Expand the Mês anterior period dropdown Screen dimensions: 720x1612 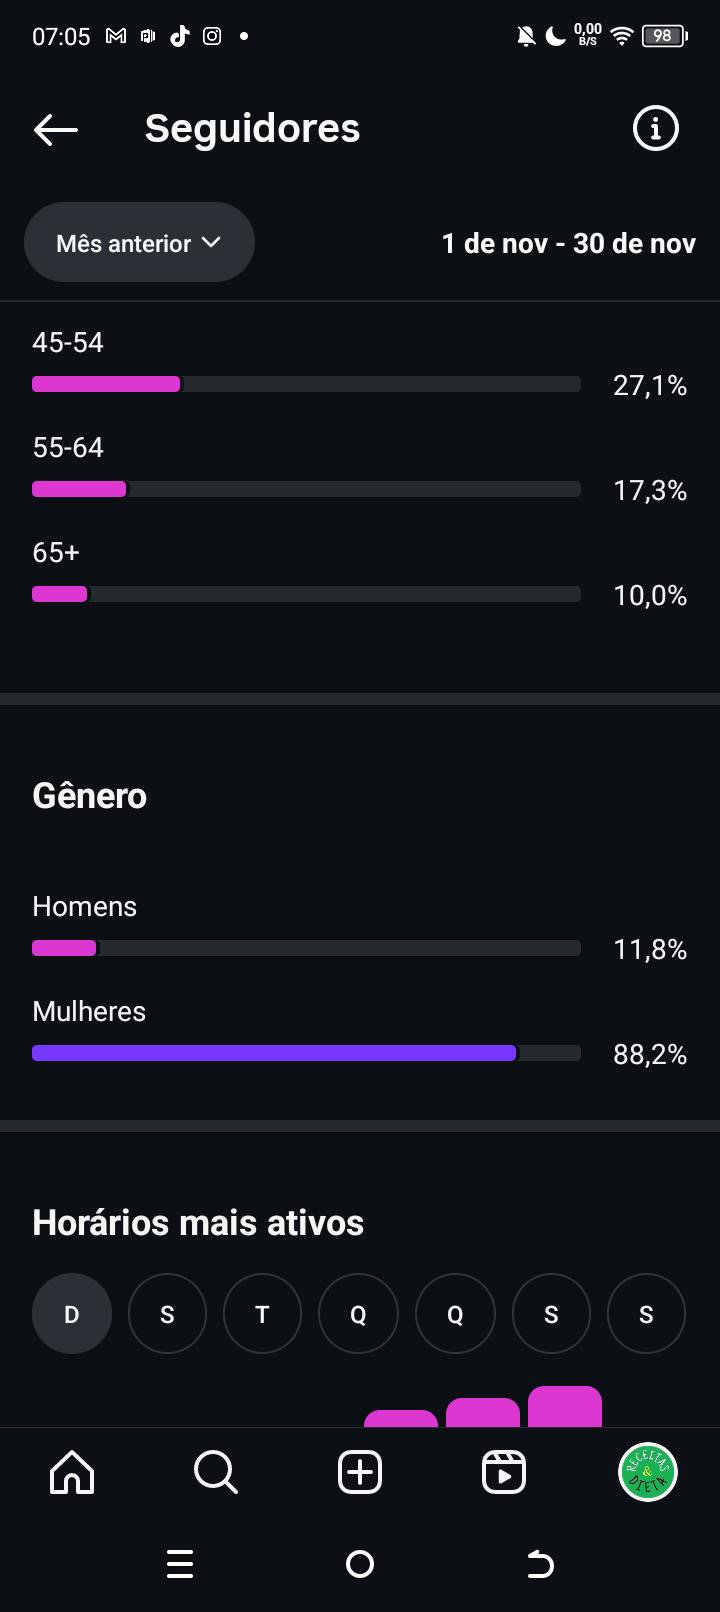tap(139, 243)
